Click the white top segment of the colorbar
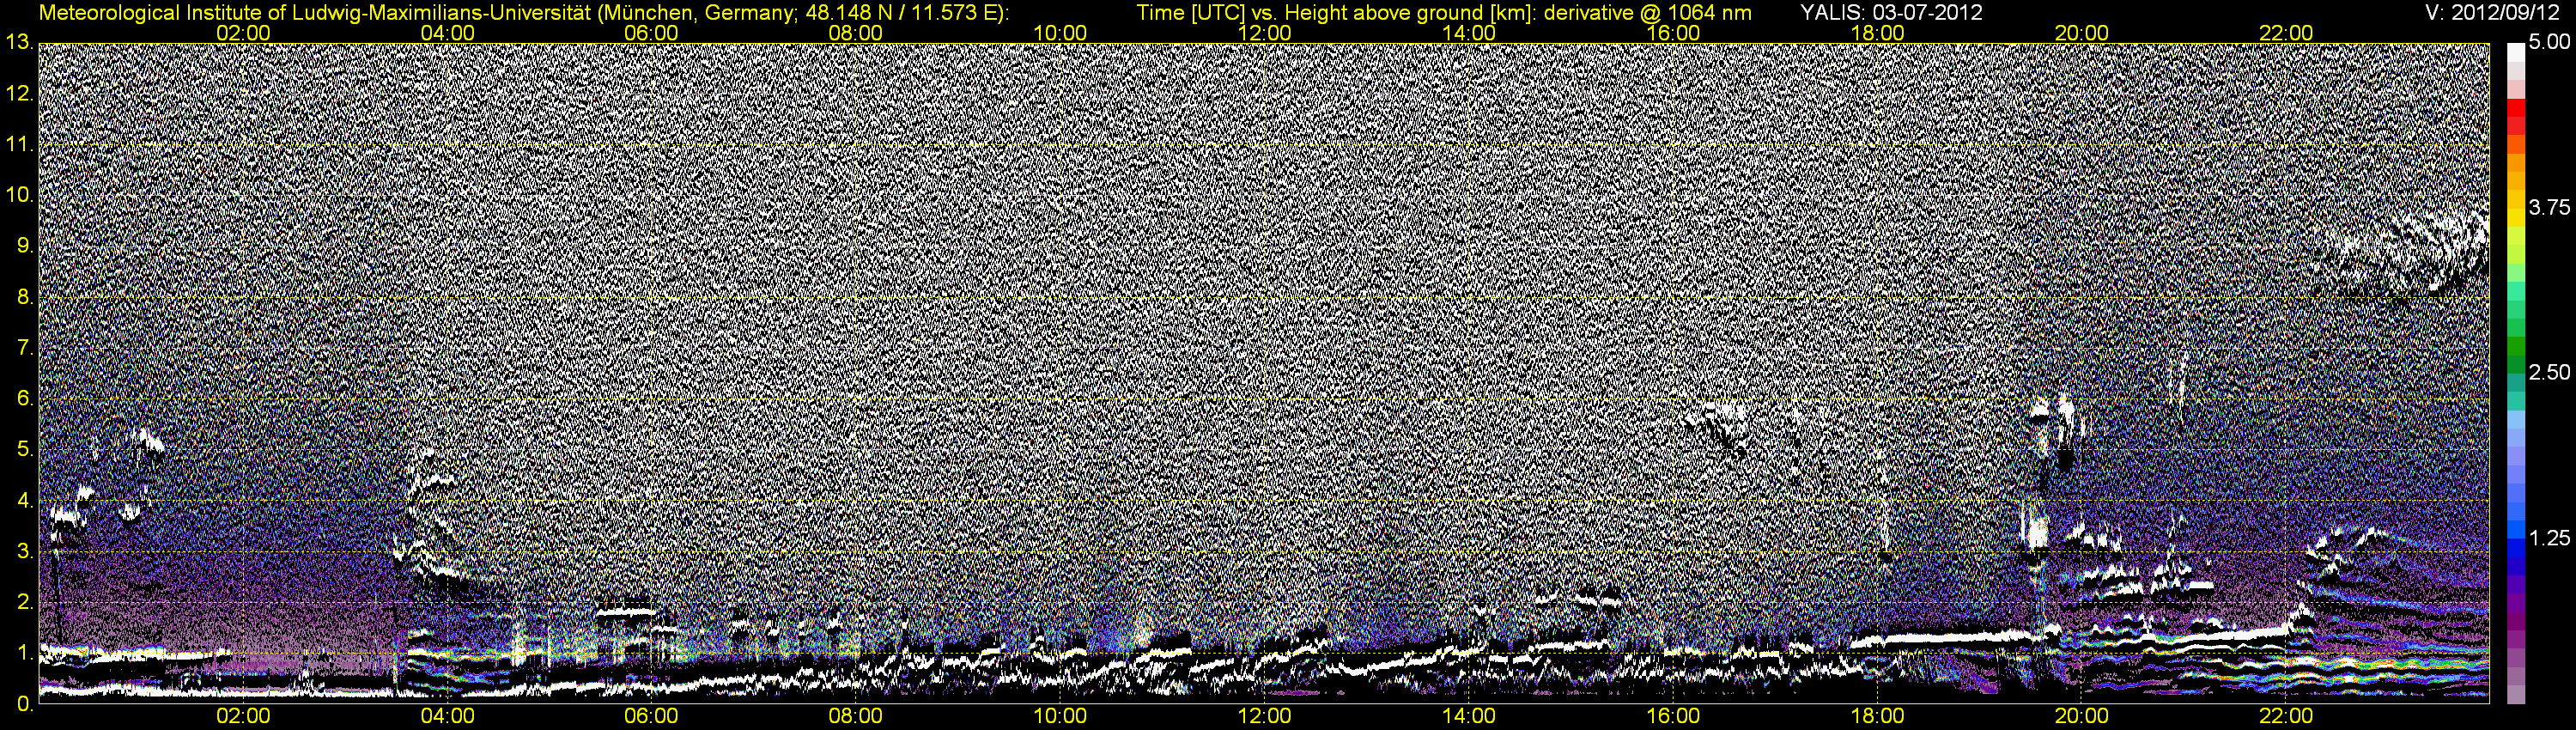Viewport: 2576px width, 730px height. [x=2515, y=52]
